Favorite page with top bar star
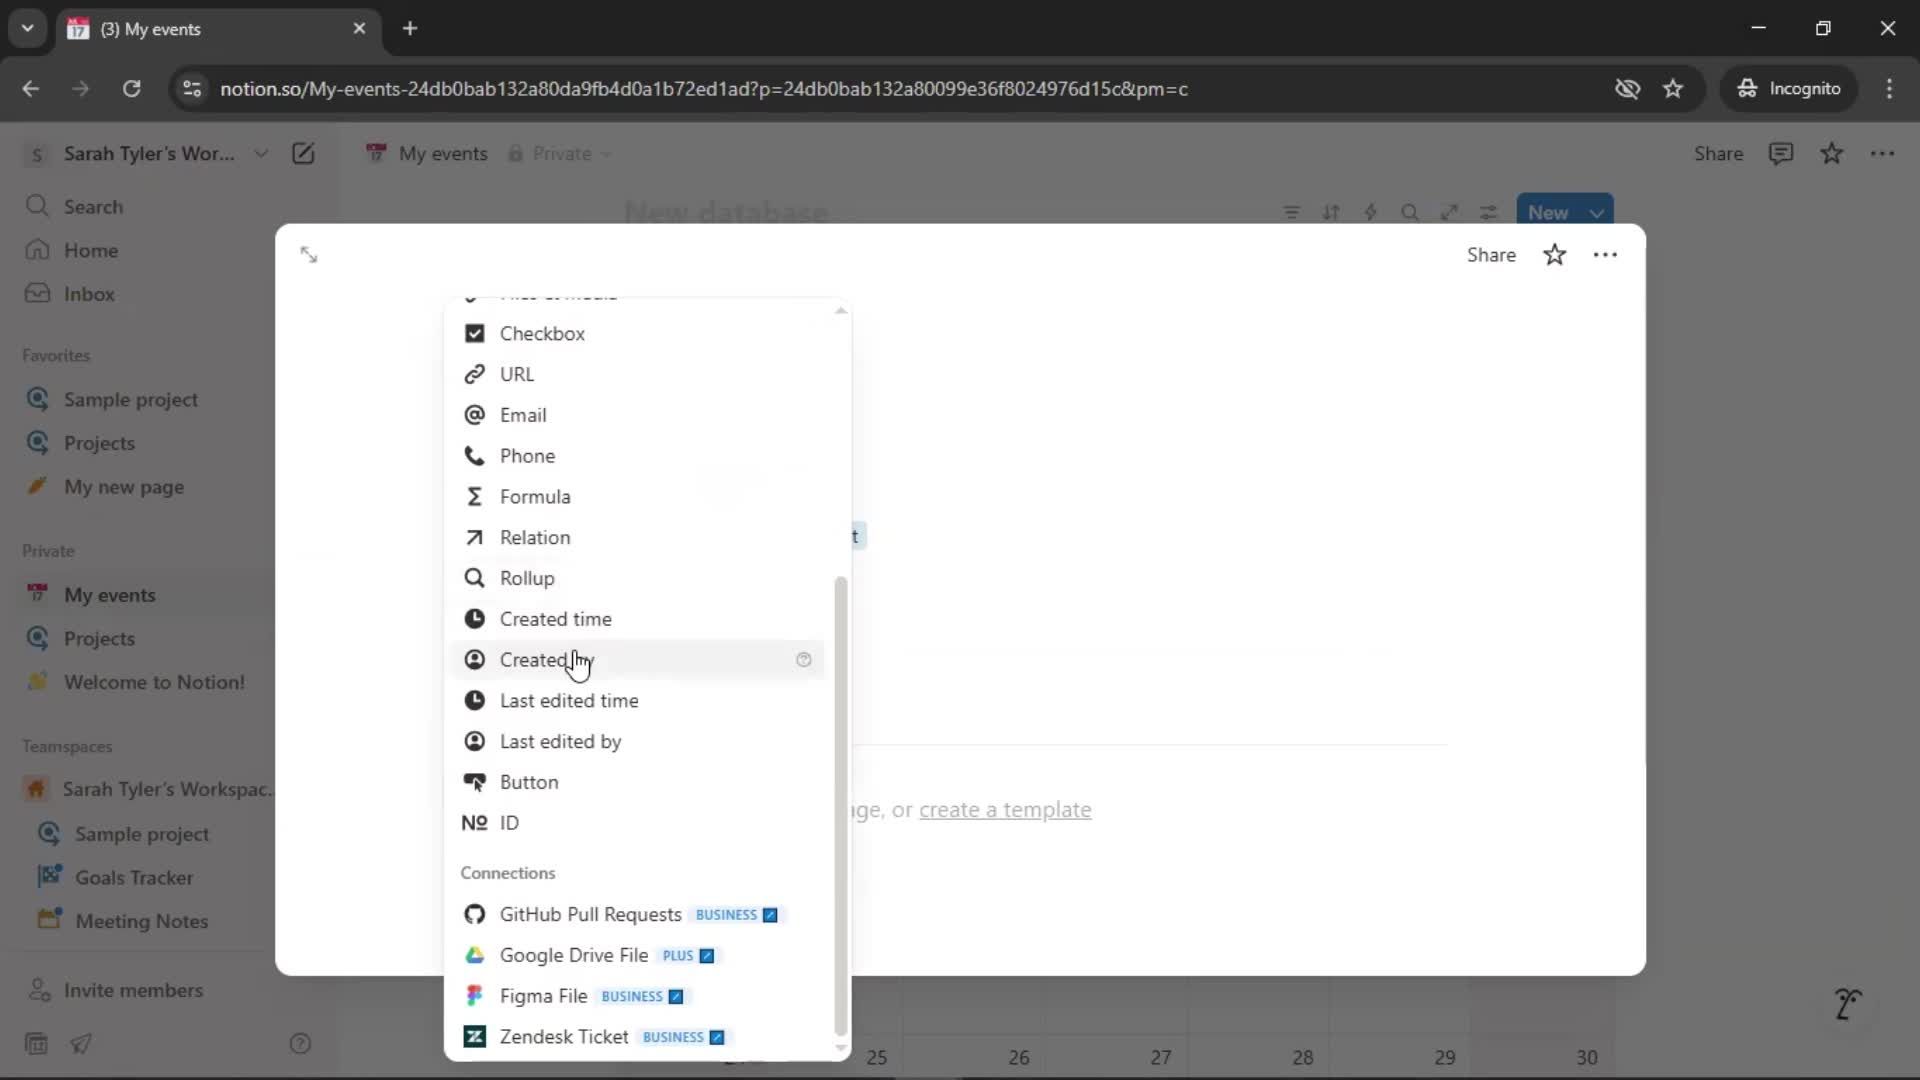The width and height of the screenshot is (1920, 1080). 1831,154
